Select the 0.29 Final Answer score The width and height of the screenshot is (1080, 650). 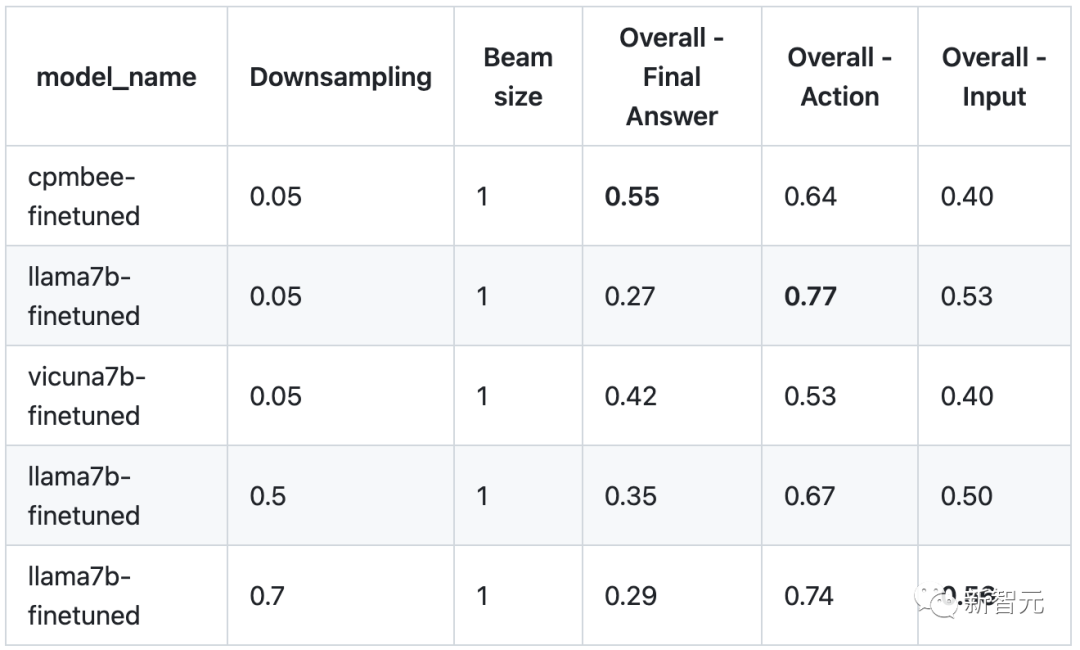631,596
